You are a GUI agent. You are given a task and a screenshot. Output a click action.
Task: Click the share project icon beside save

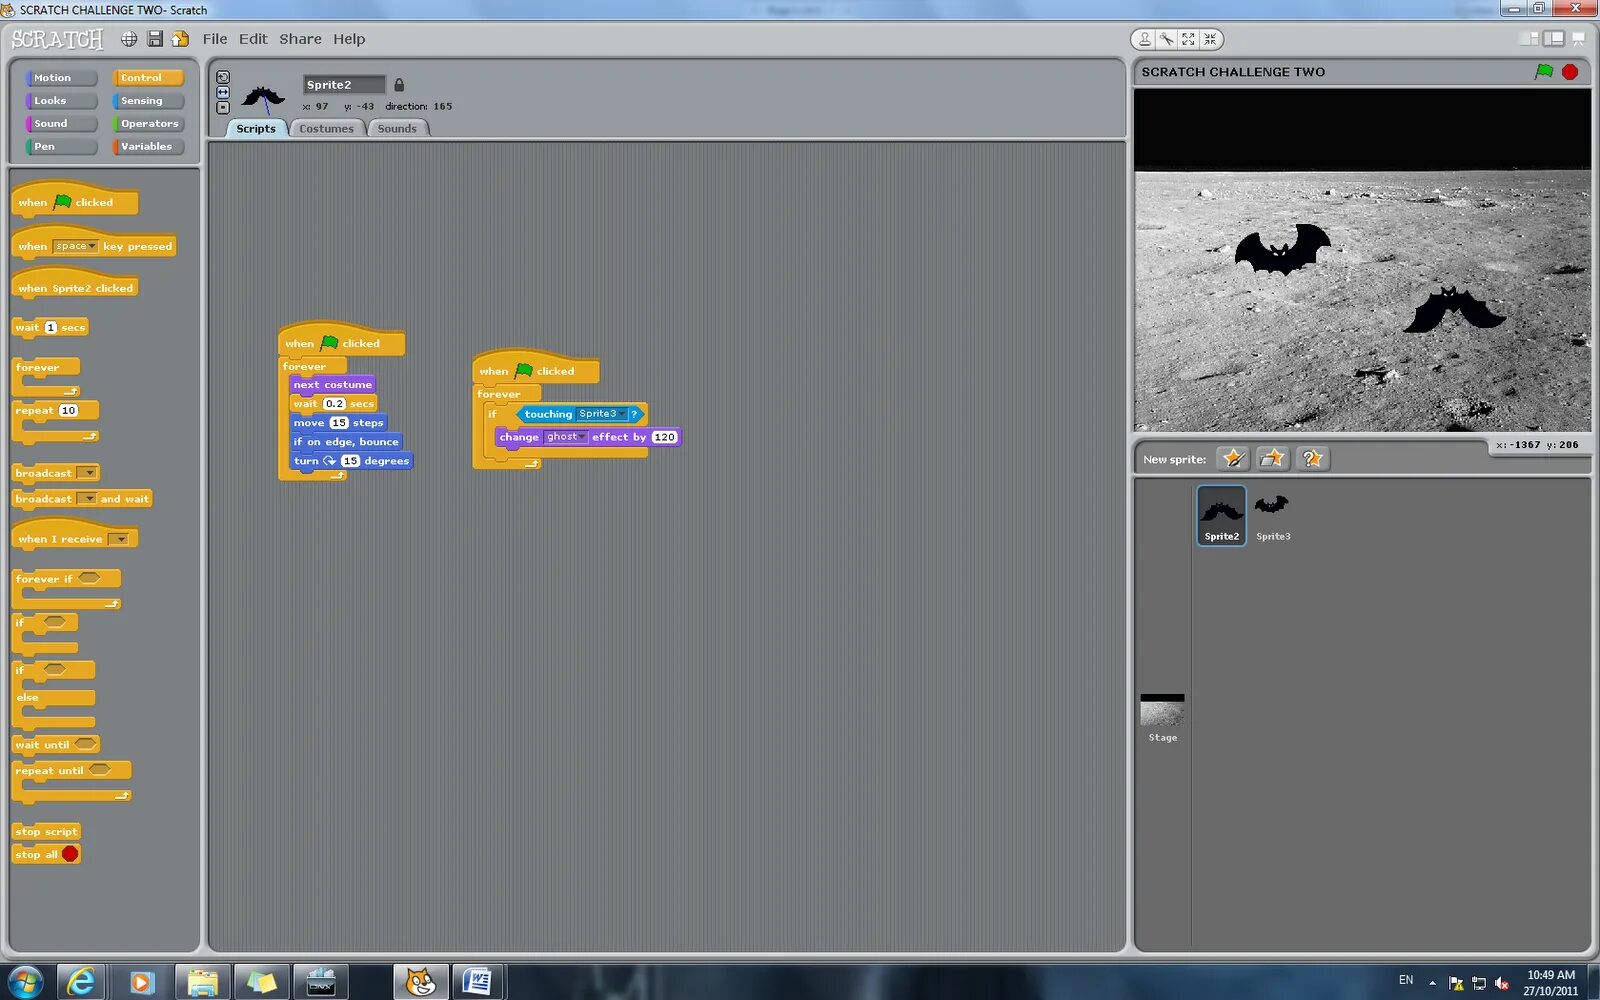[x=180, y=39]
